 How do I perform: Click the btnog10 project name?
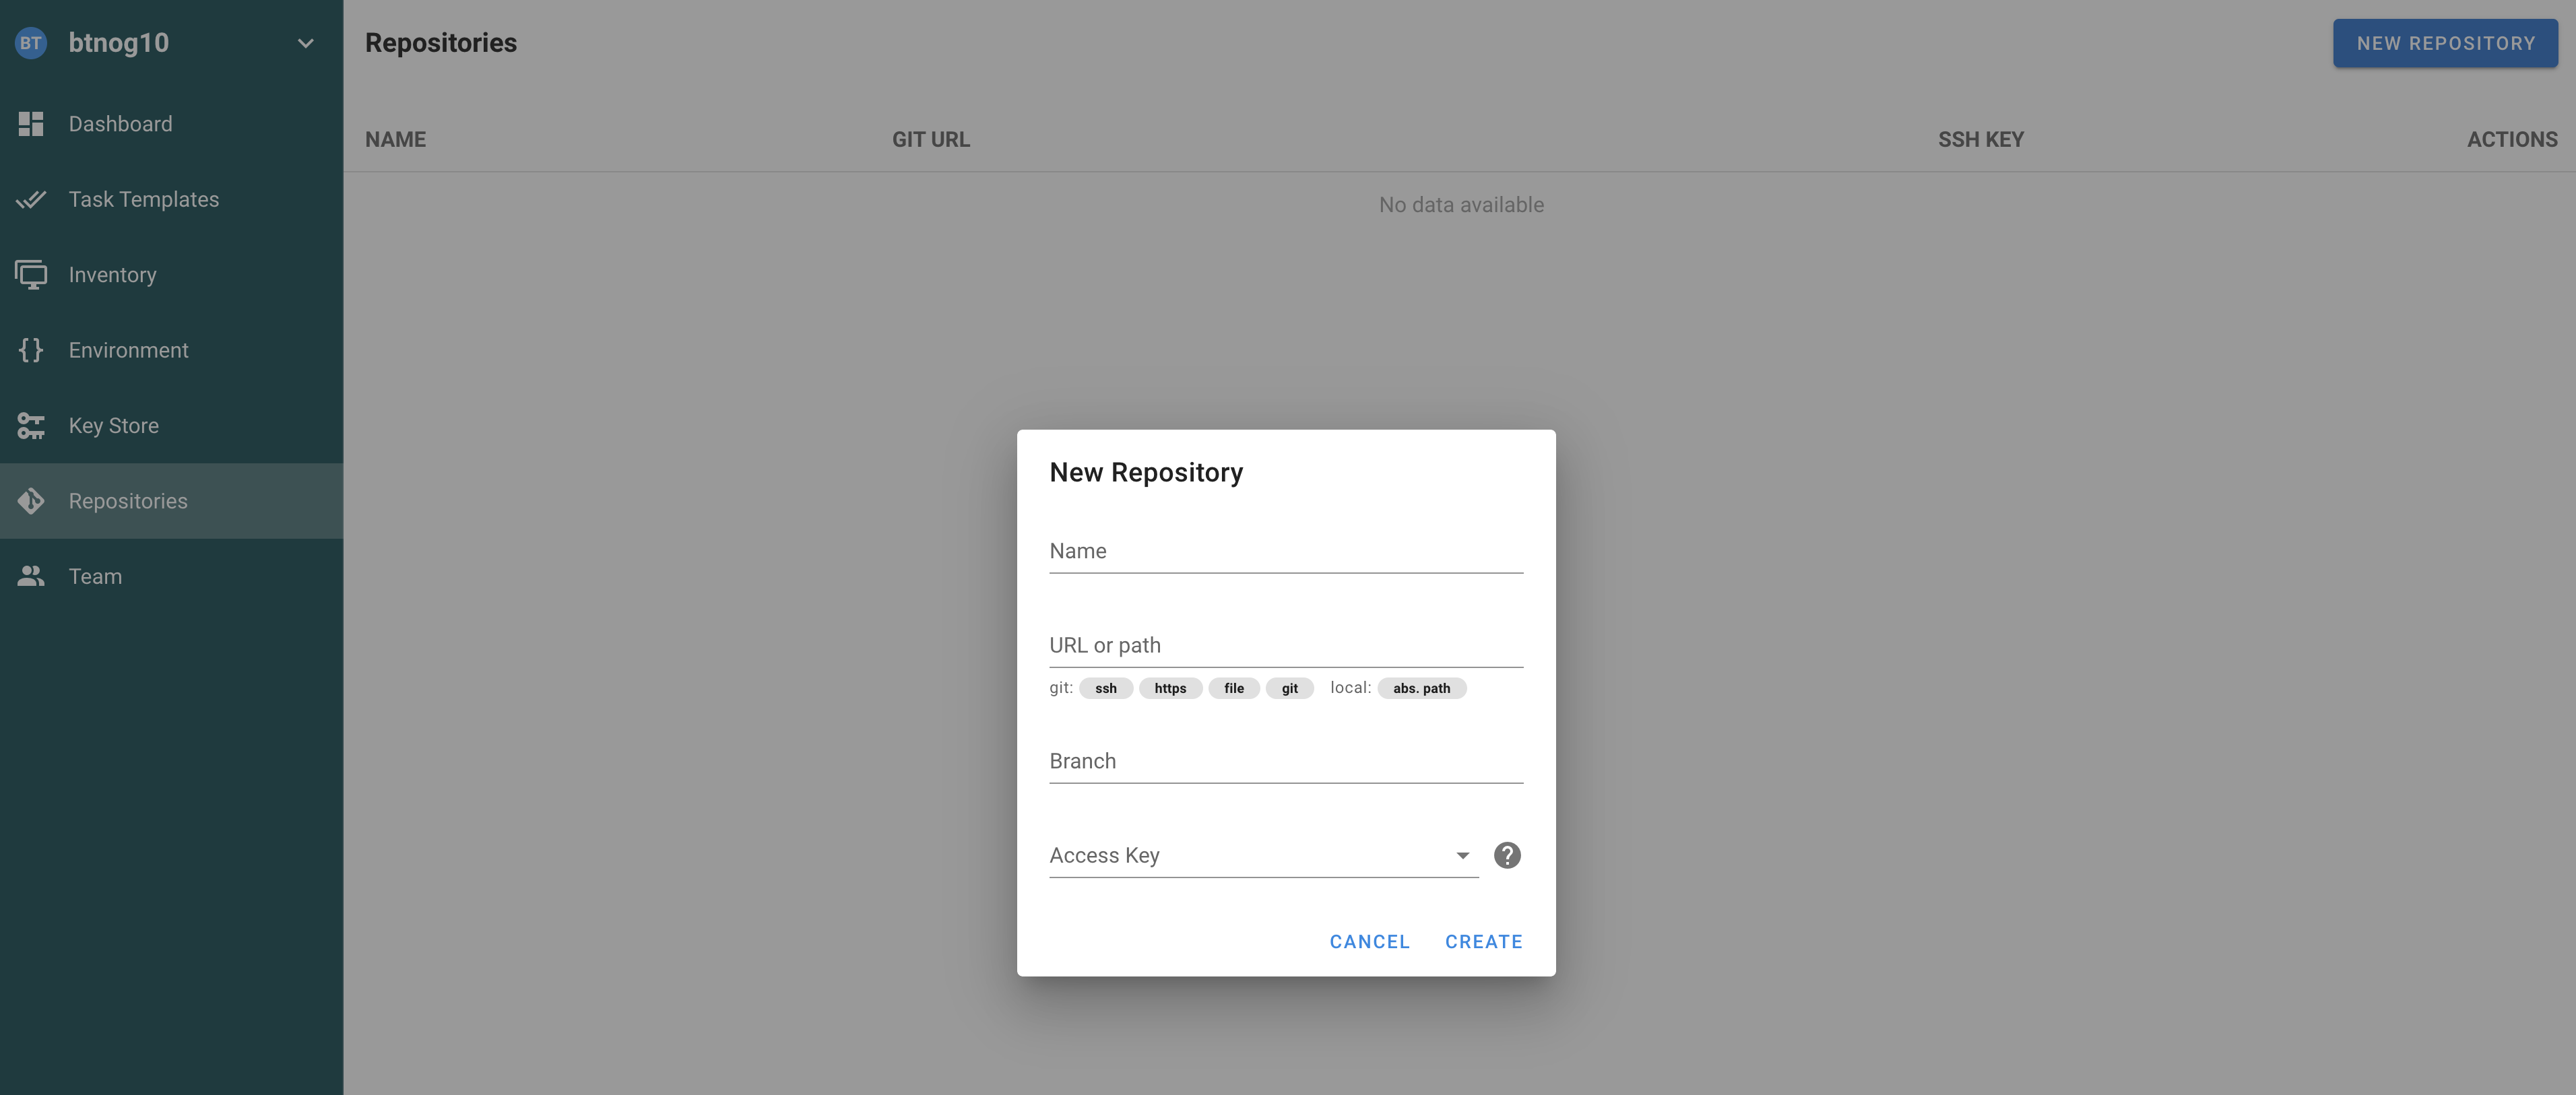coord(119,43)
